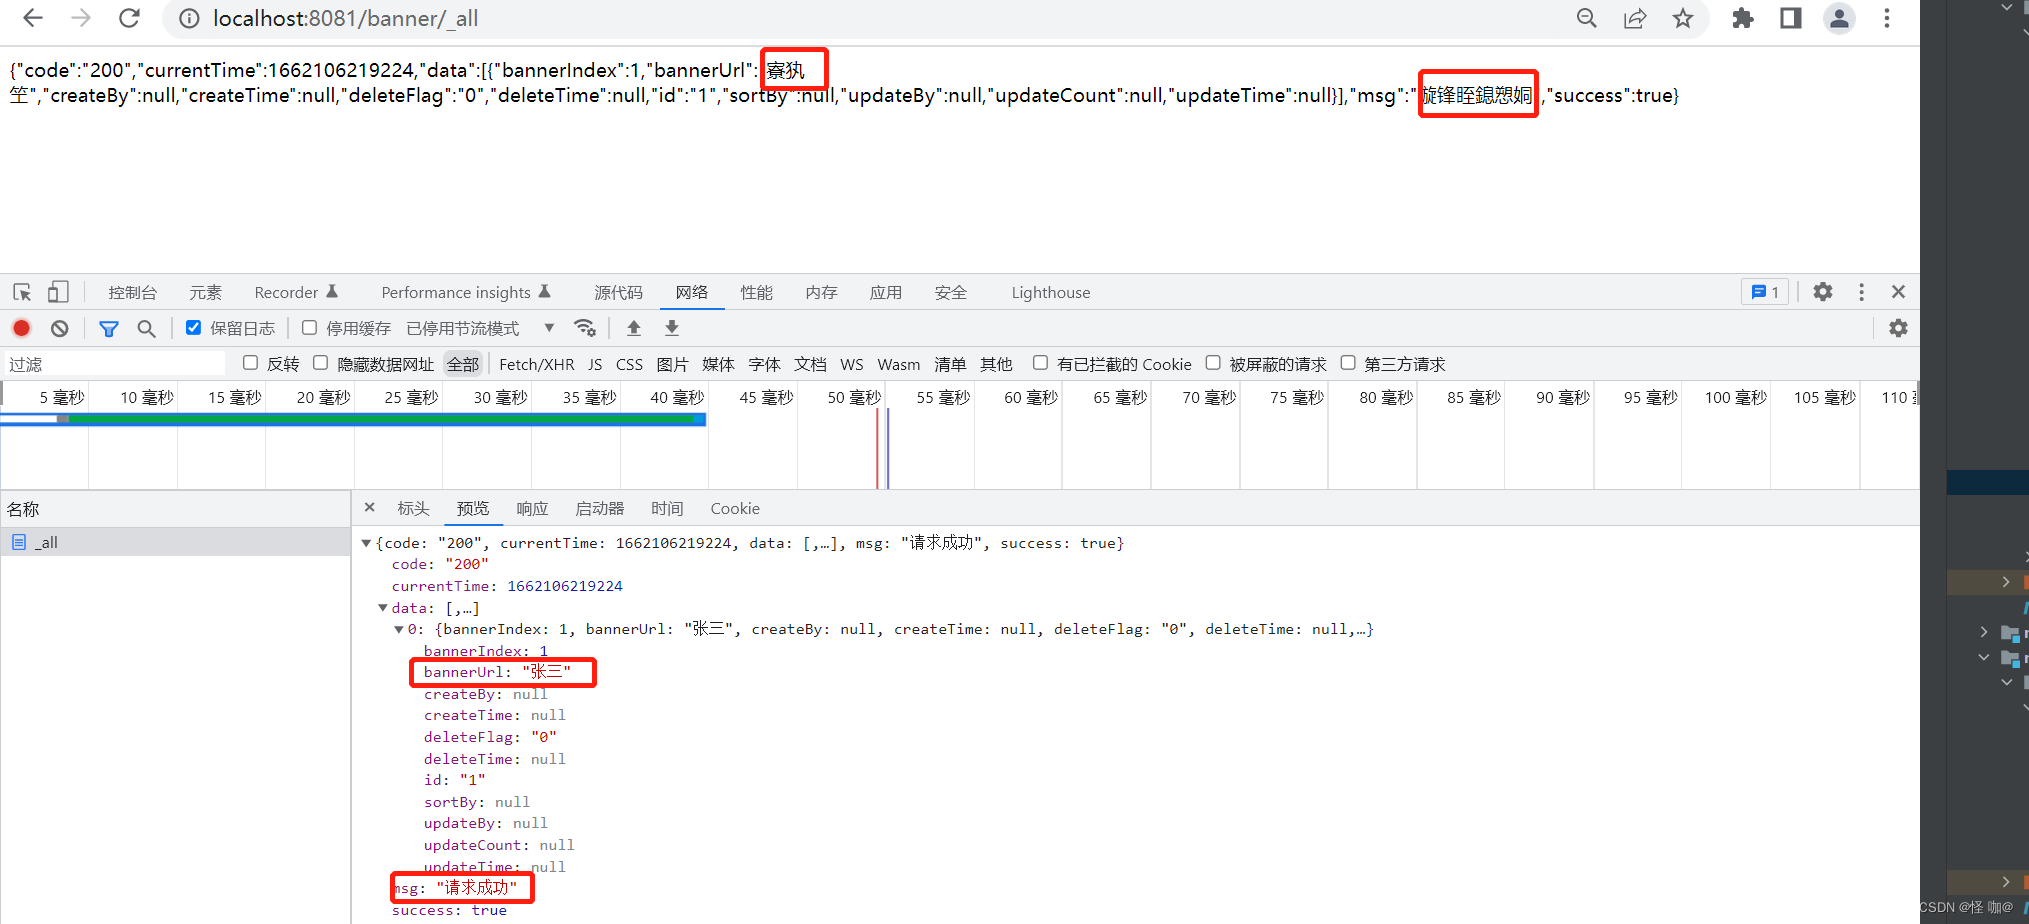Switch to the 控制台 tab
The width and height of the screenshot is (2029, 924).
click(133, 292)
